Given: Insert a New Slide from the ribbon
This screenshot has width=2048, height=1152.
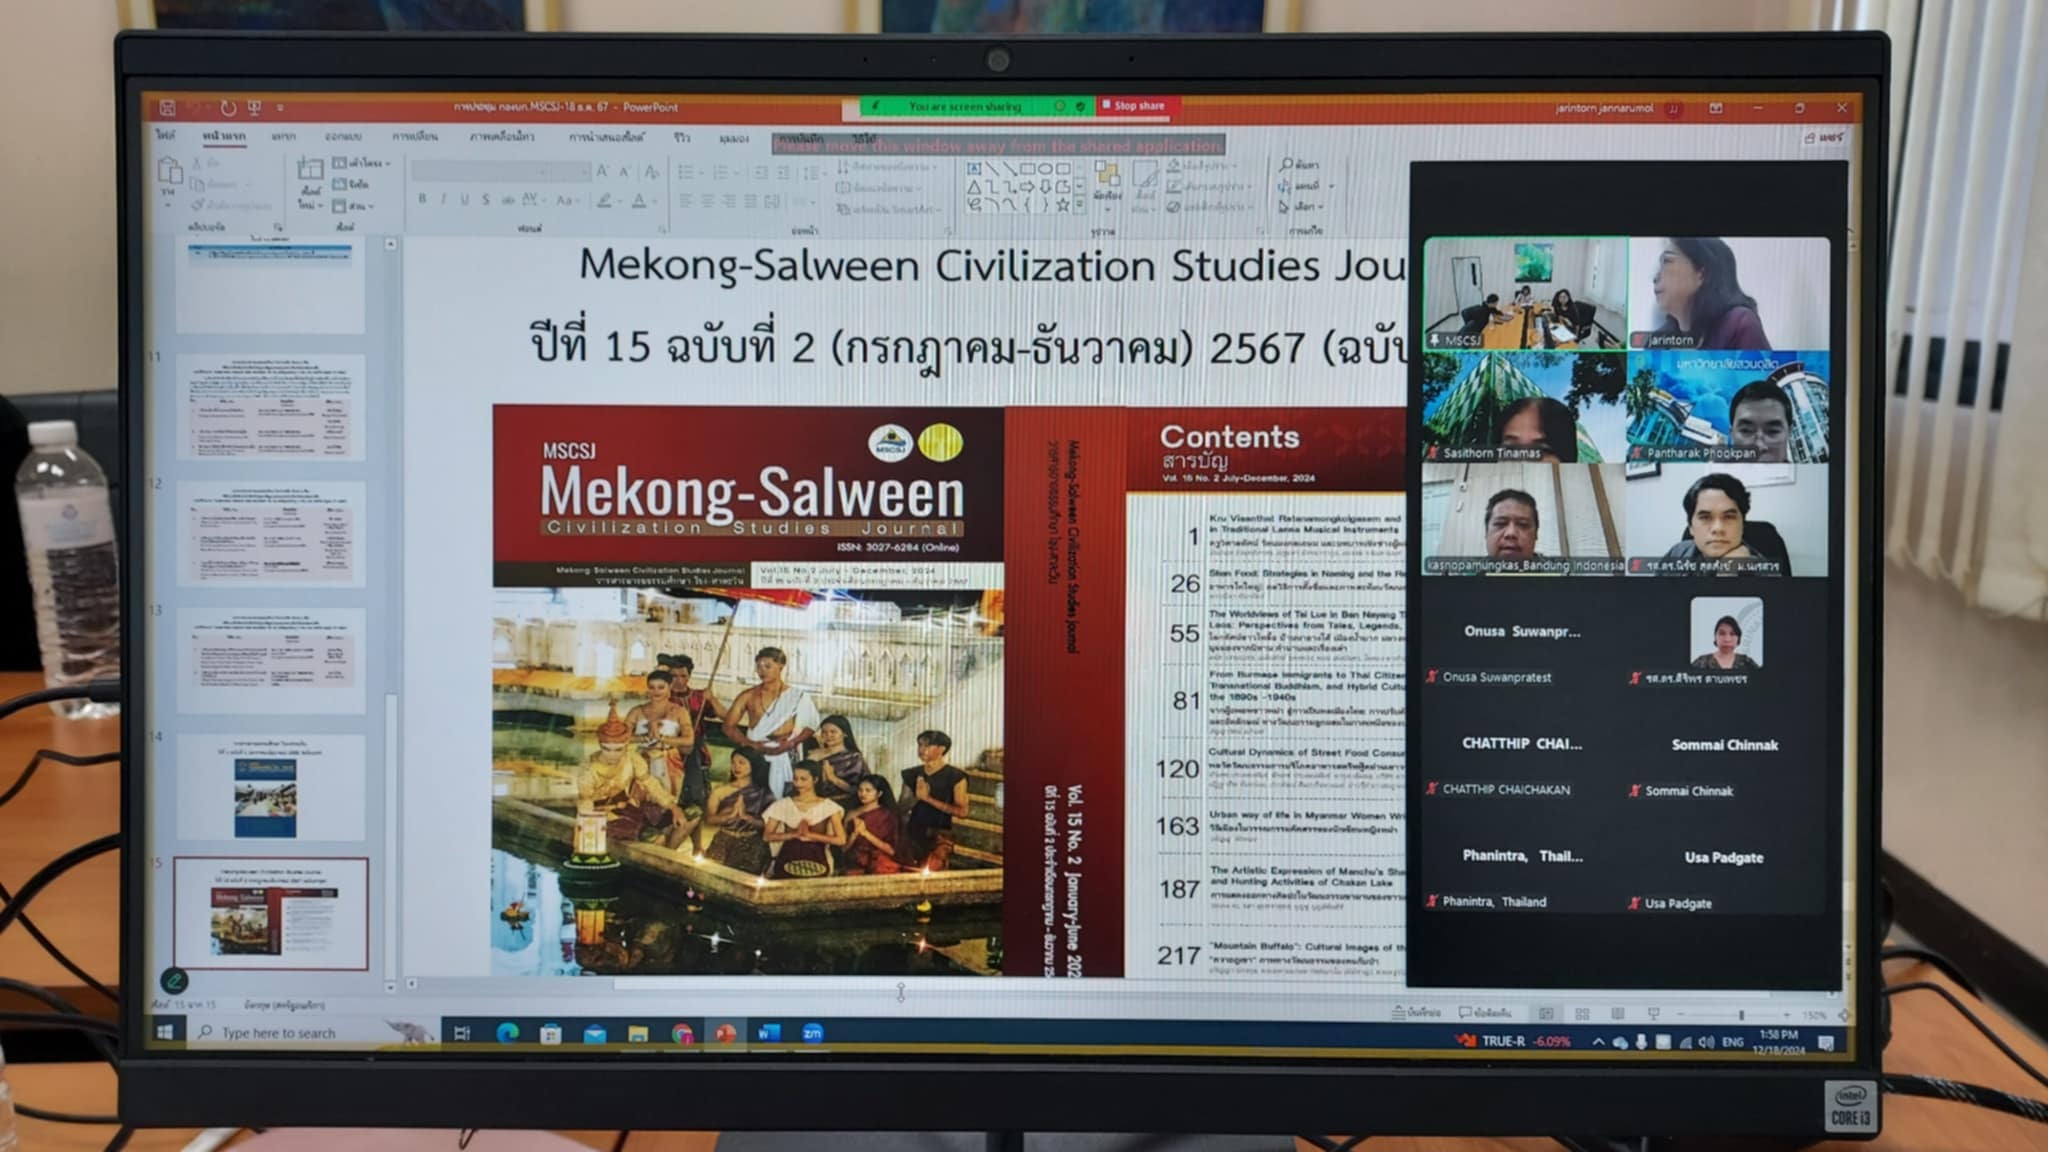Looking at the screenshot, I should pos(309,182).
